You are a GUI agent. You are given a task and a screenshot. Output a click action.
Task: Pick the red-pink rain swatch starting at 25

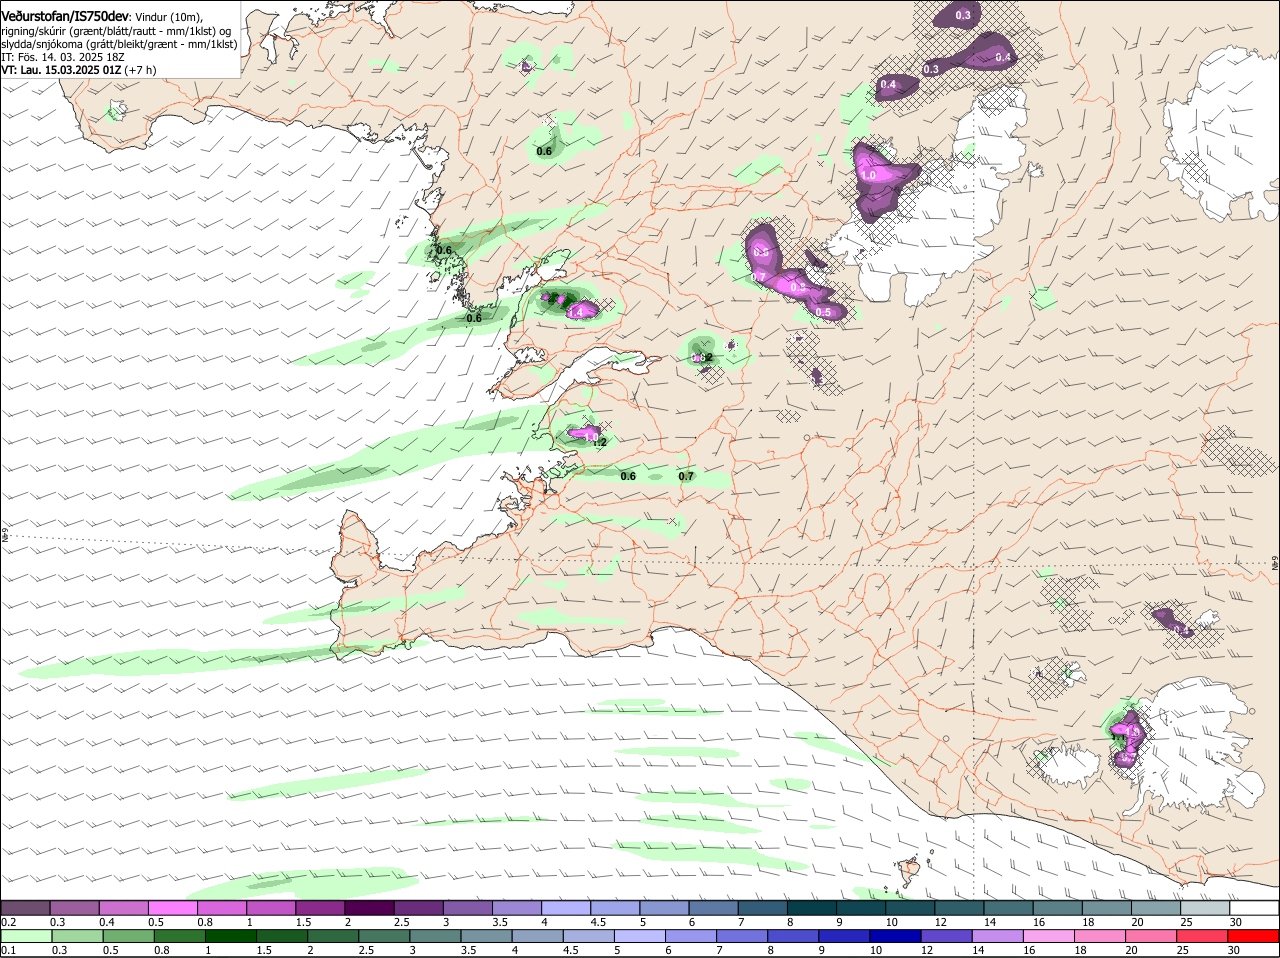point(1203,936)
